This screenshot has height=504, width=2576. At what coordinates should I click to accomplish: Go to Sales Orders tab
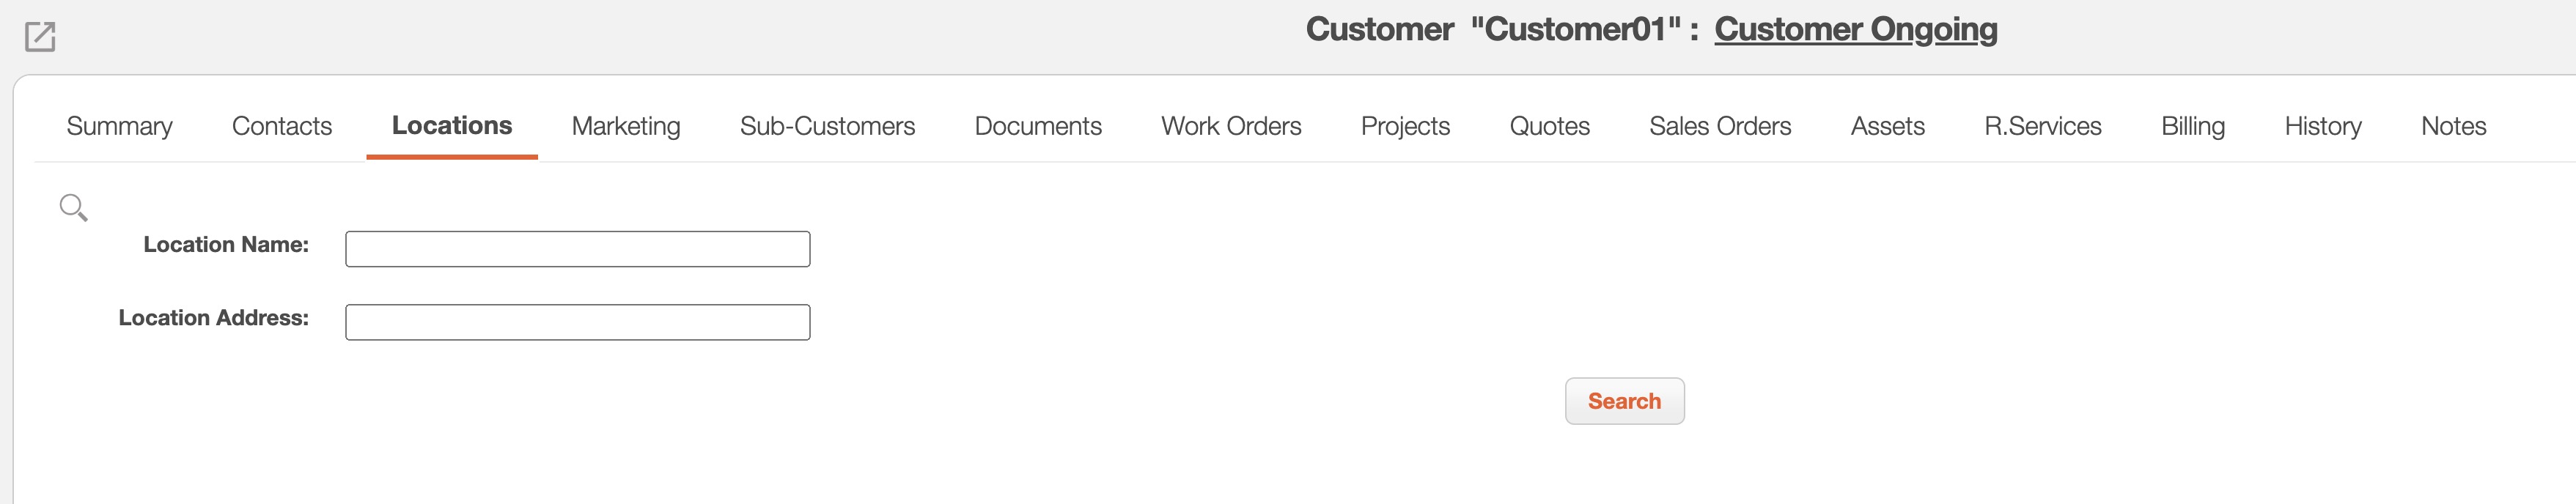1720,126
